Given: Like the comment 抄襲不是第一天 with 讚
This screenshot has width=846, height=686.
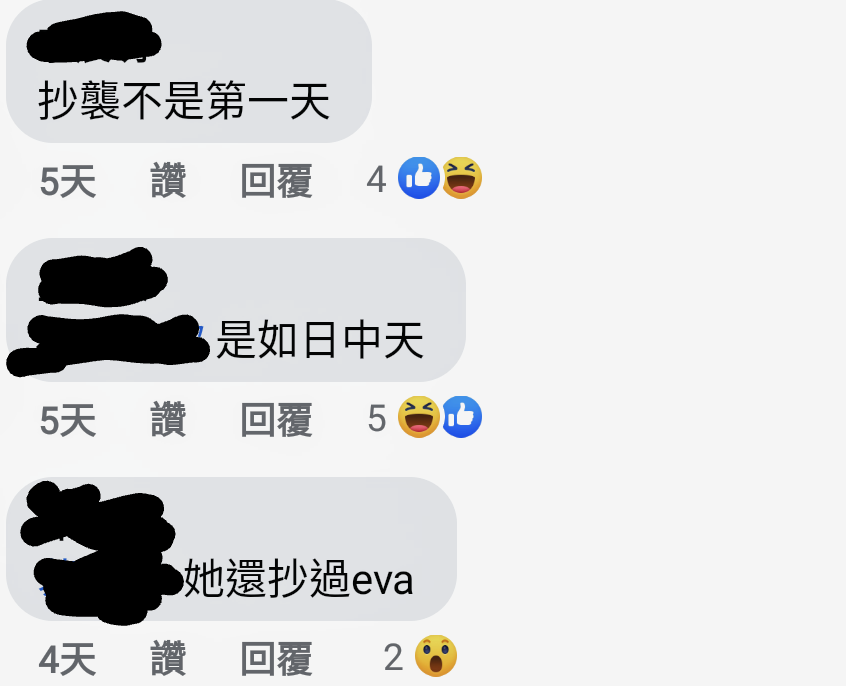Looking at the screenshot, I should click(x=168, y=180).
